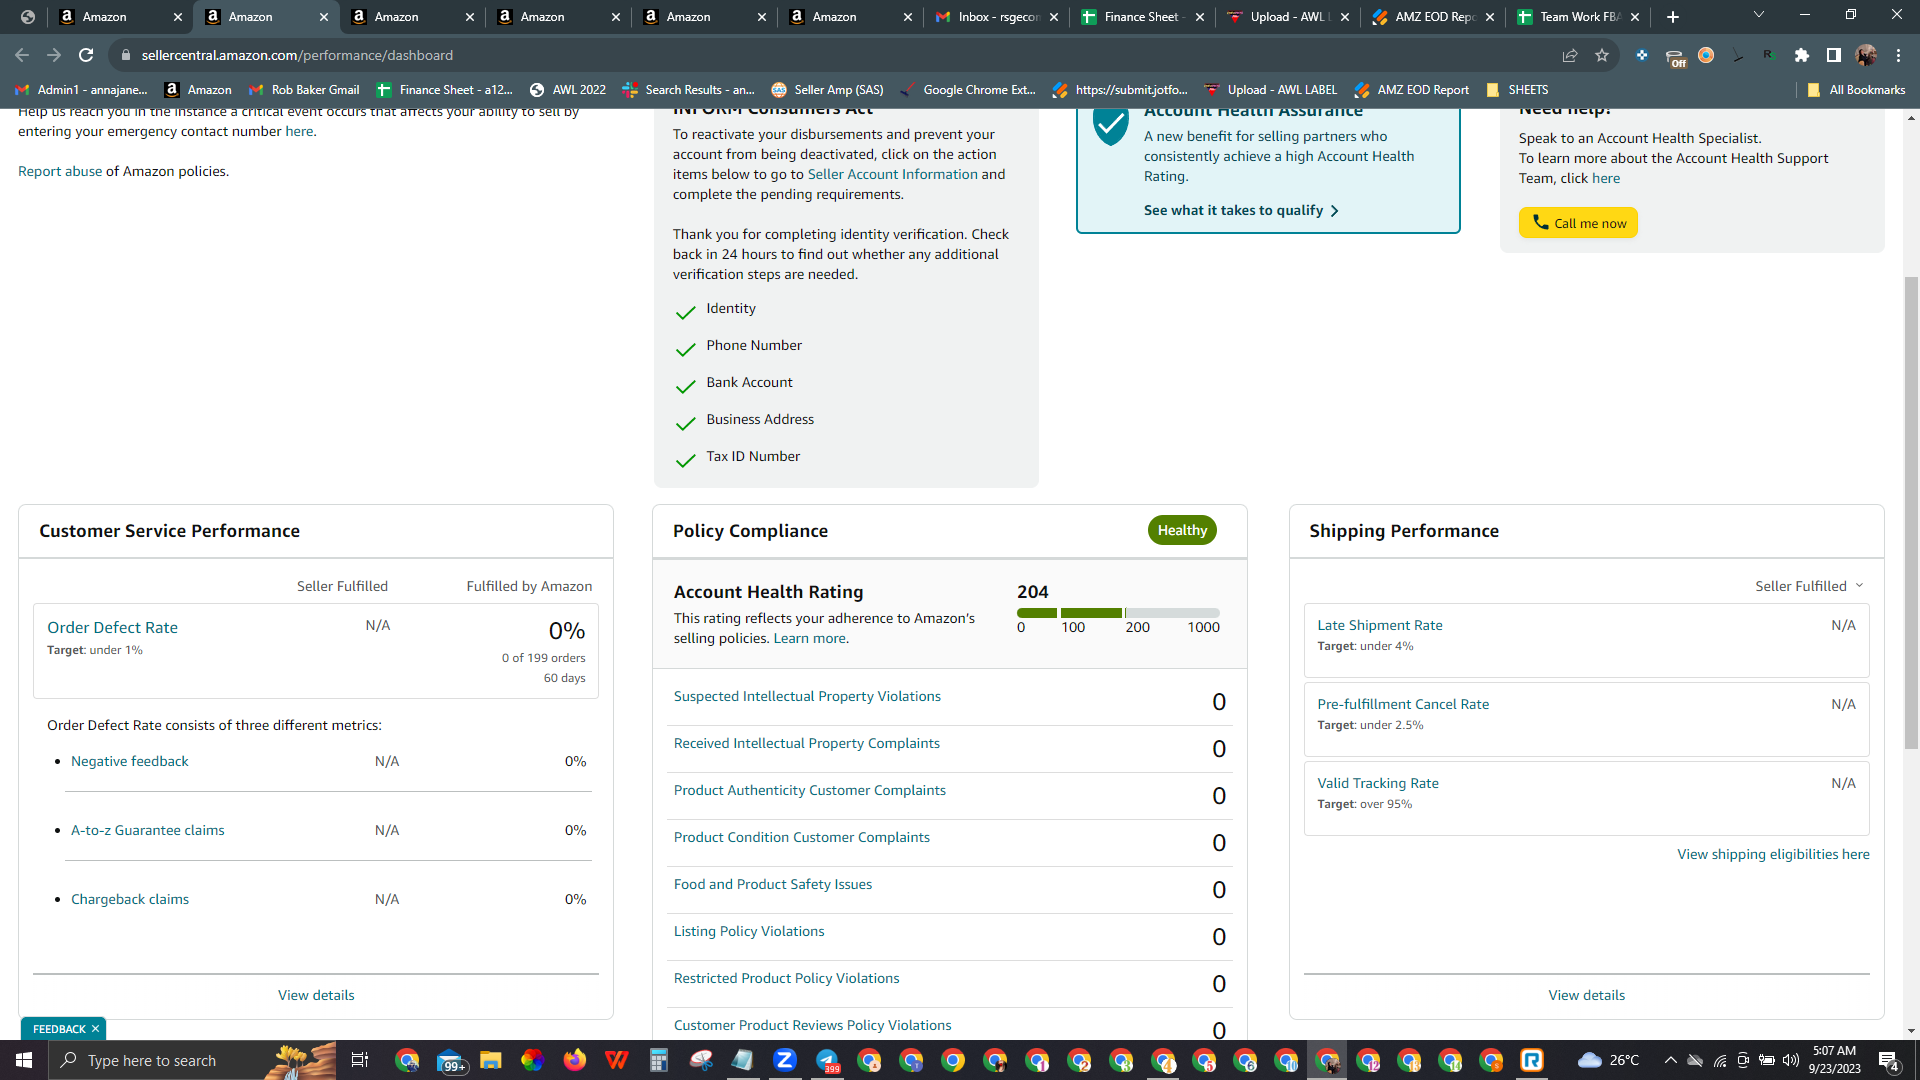The width and height of the screenshot is (1920, 1080).
Task: Click the Windows Start button
Action: [x=24, y=1060]
